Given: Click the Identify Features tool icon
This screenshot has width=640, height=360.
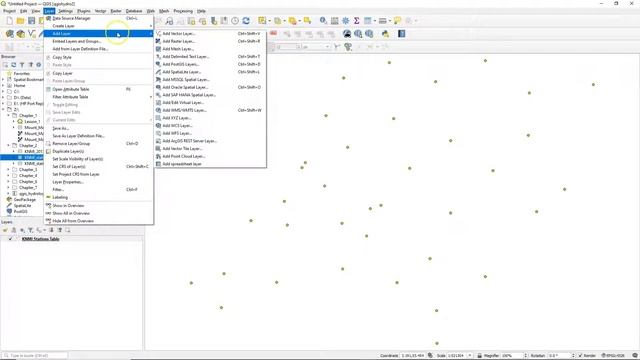Looking at the screenshot, I should 323,21.
